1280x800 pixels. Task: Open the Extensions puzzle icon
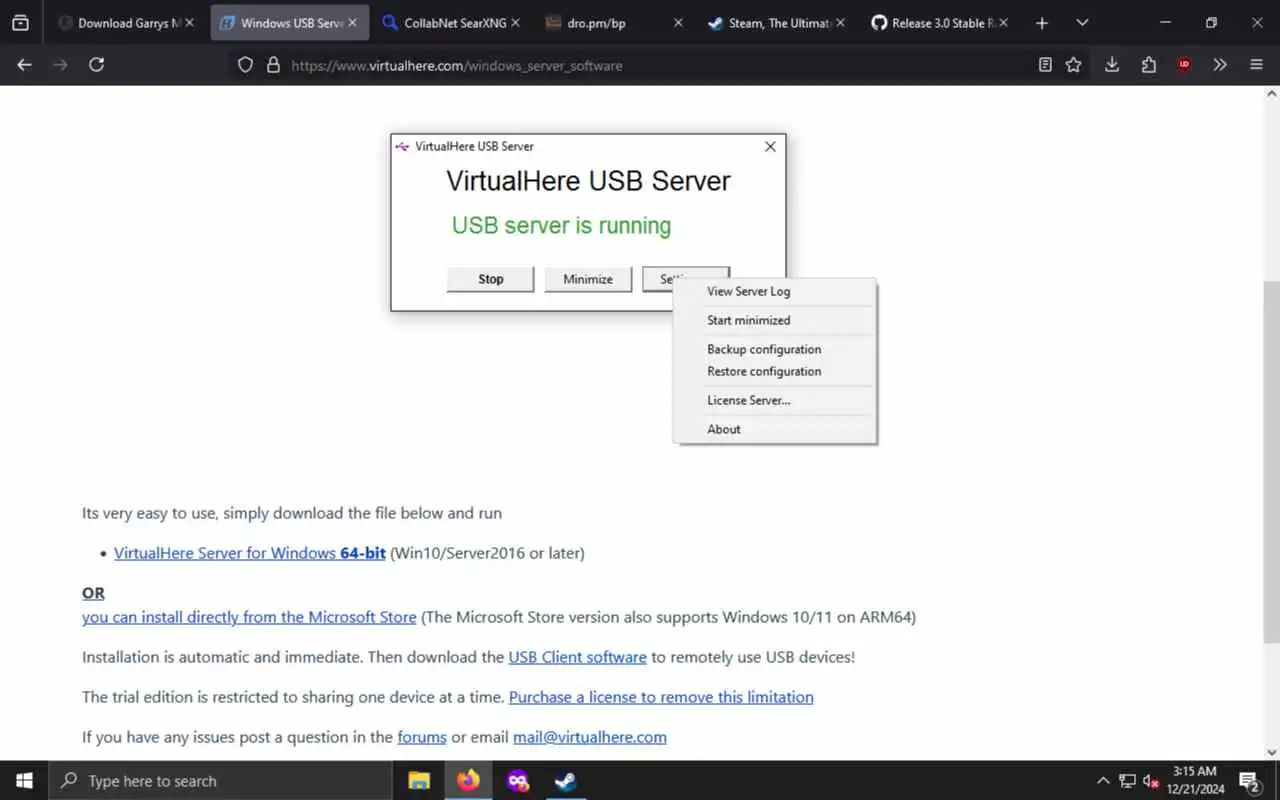(x=1148, y=65)
